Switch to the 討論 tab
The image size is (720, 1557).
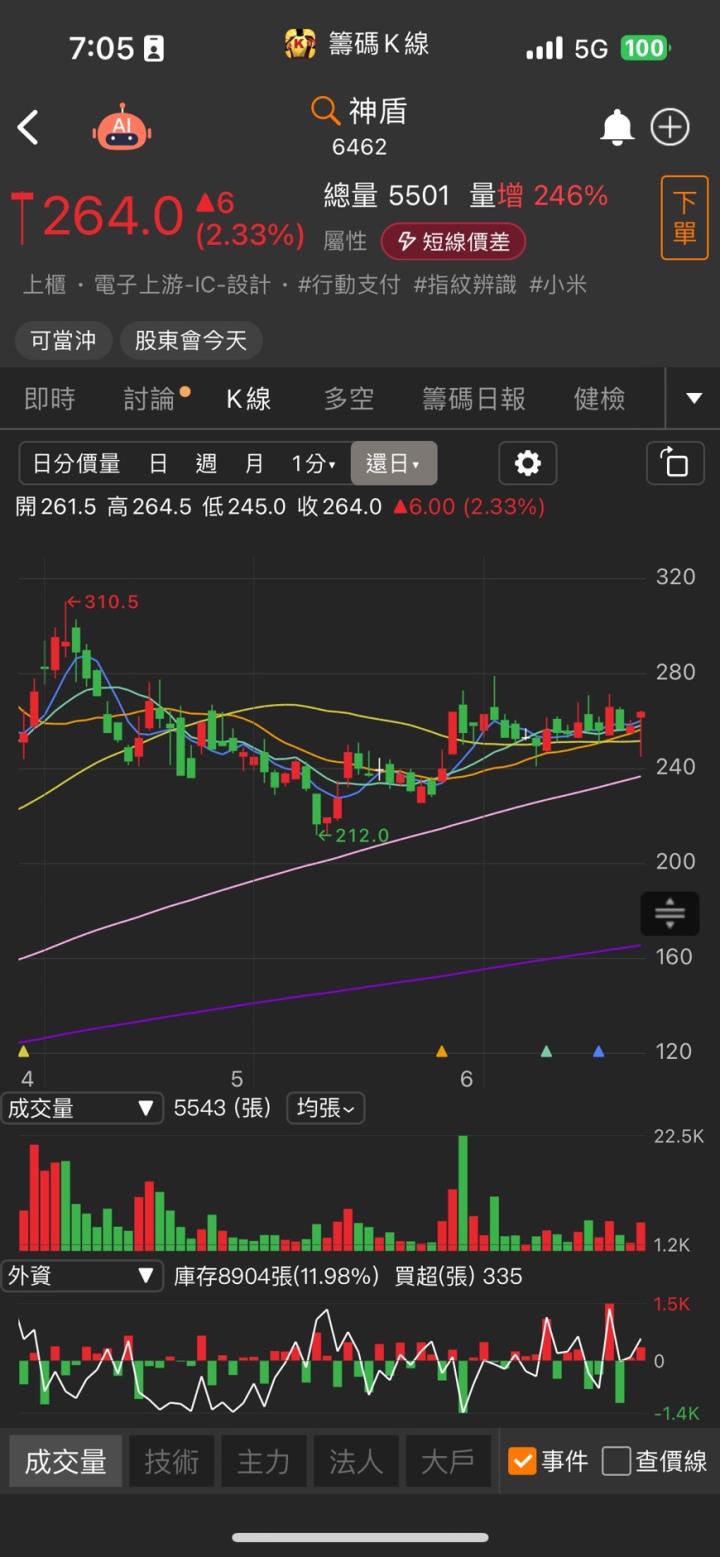tap(152, 399)
